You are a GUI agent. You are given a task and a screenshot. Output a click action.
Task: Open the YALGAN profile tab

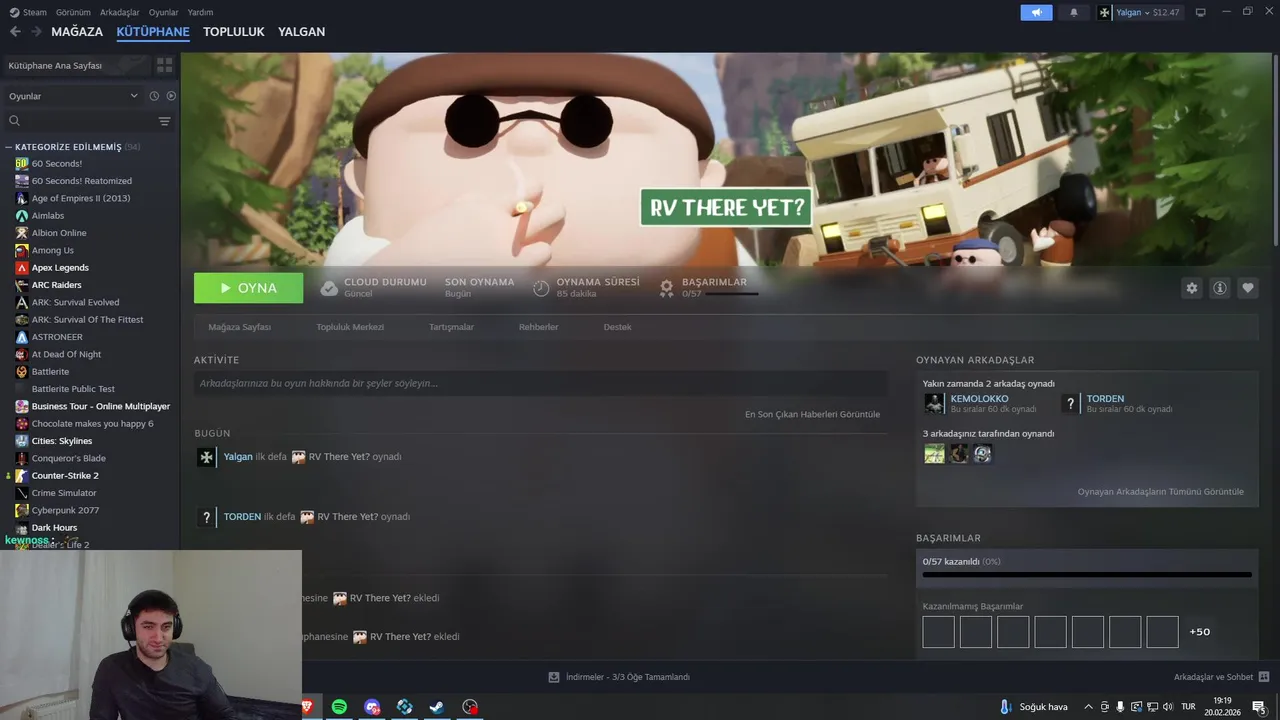pyautogui.click(x=301, y=31)
